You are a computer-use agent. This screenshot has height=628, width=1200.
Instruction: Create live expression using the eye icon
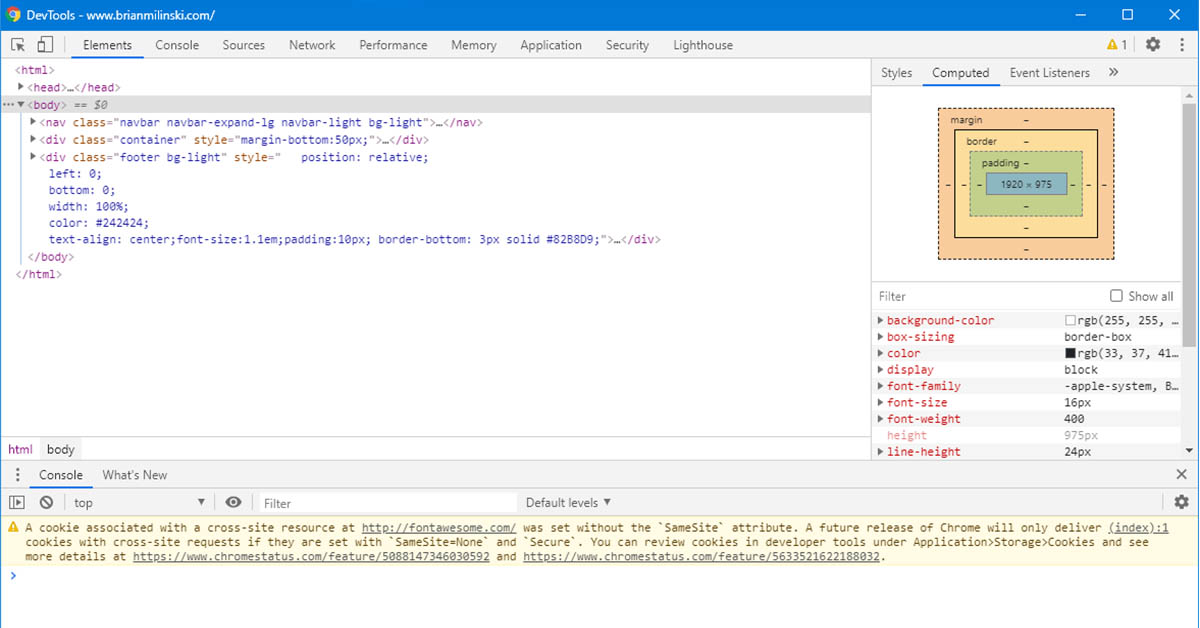[x=233, y=503]
